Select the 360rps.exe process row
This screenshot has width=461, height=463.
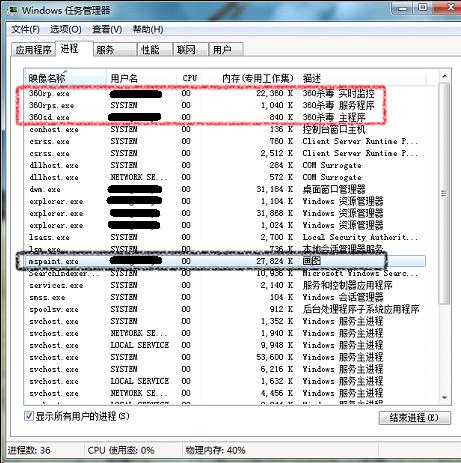coord(225,105)
